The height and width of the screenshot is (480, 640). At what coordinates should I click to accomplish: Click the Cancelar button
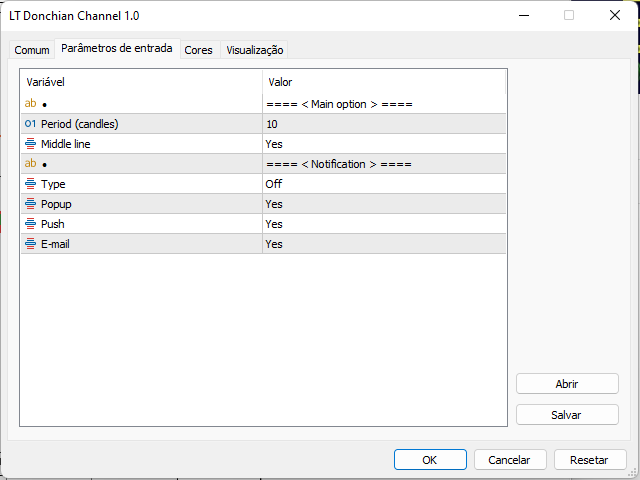coord(510,460)
